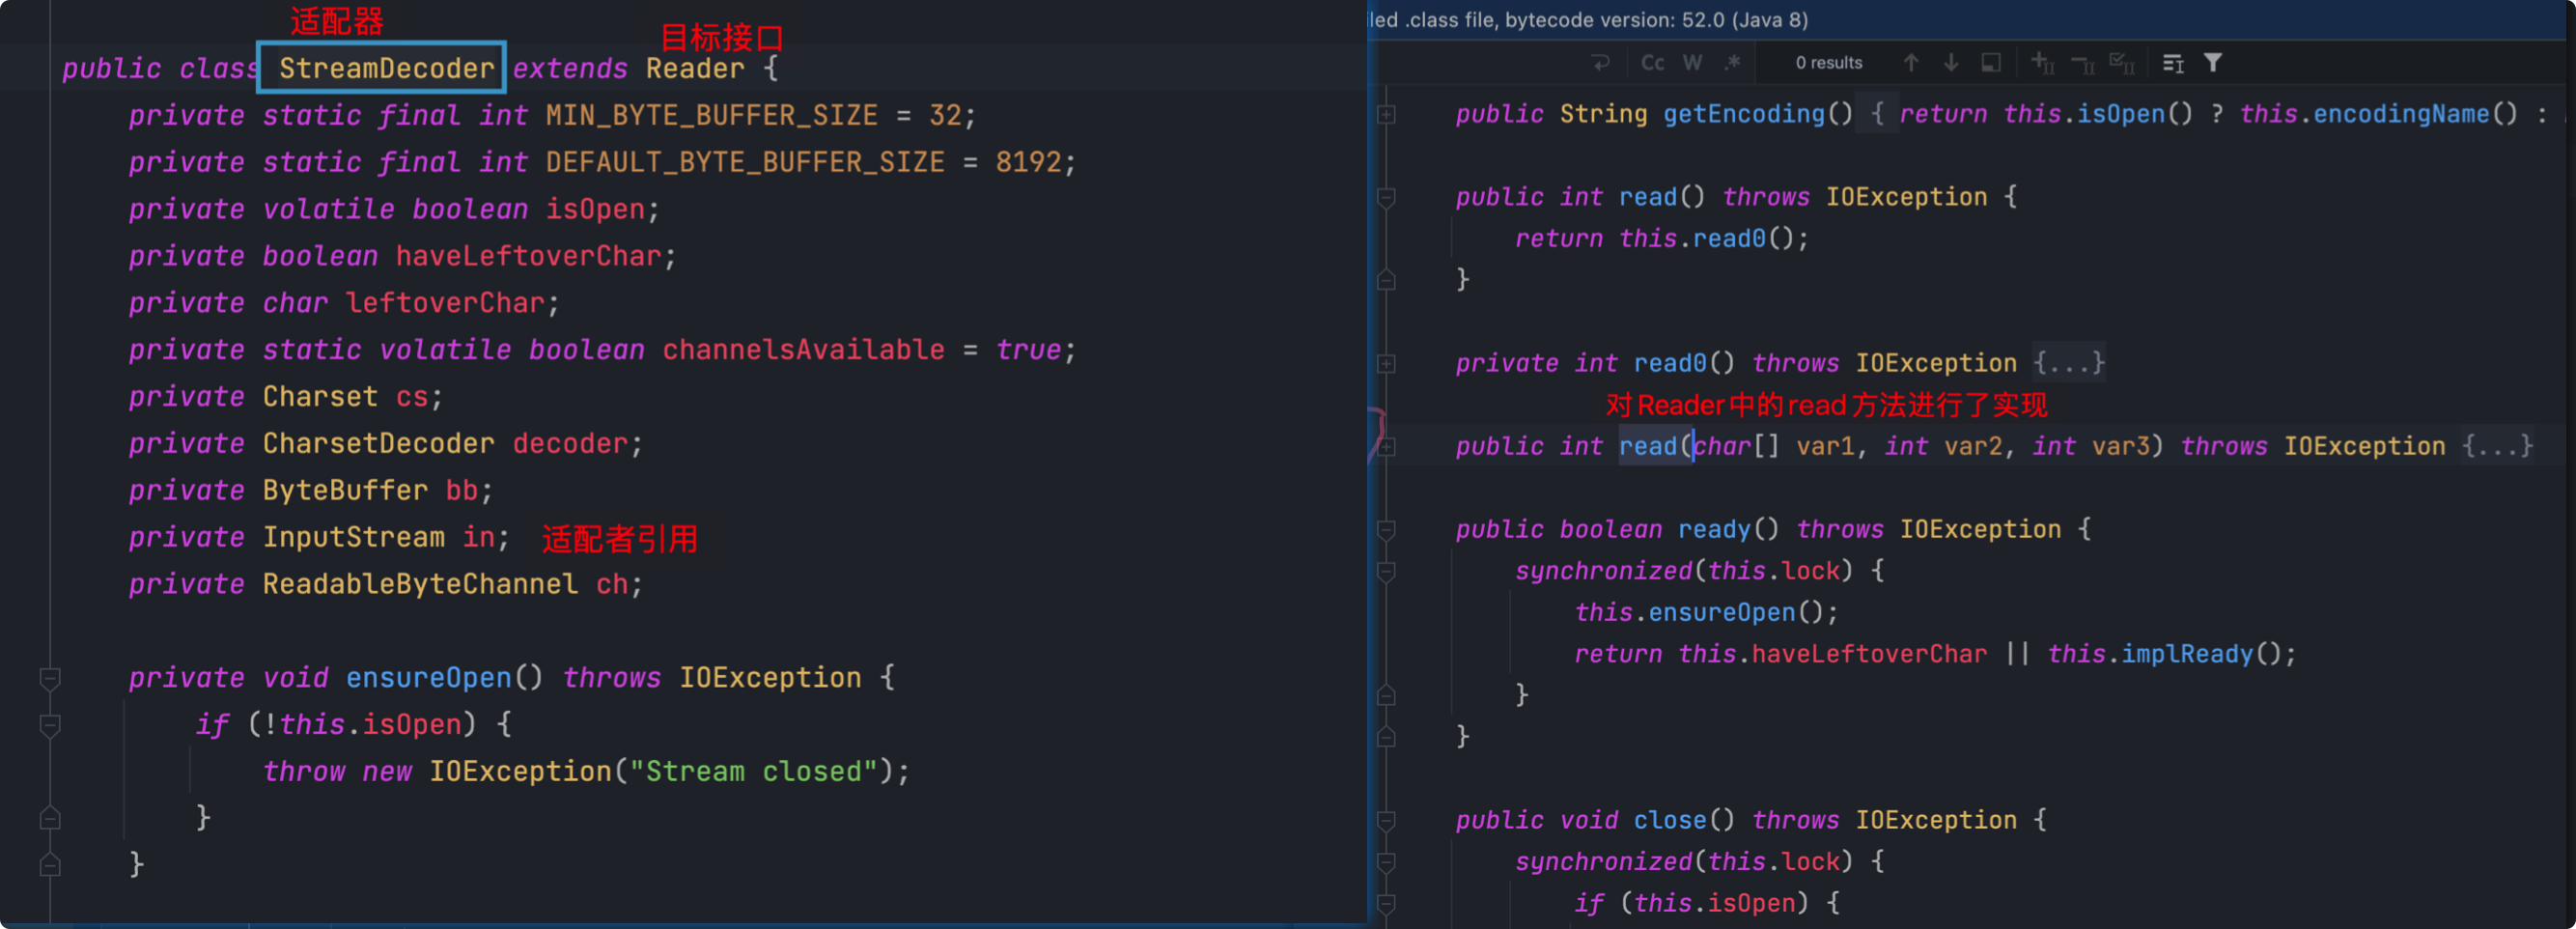2576x929 pixels.
Task: Click the ByteBuffer type name
Action: click(x=345, y=491)
